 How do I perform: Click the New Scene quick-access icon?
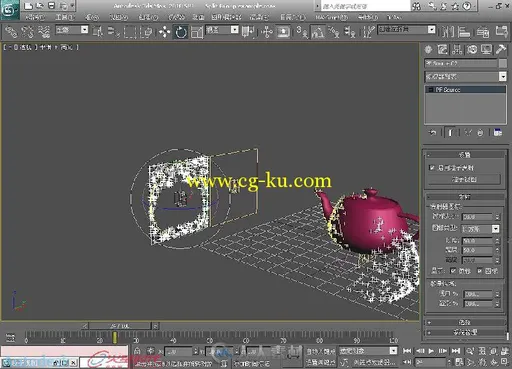(29, 6)
